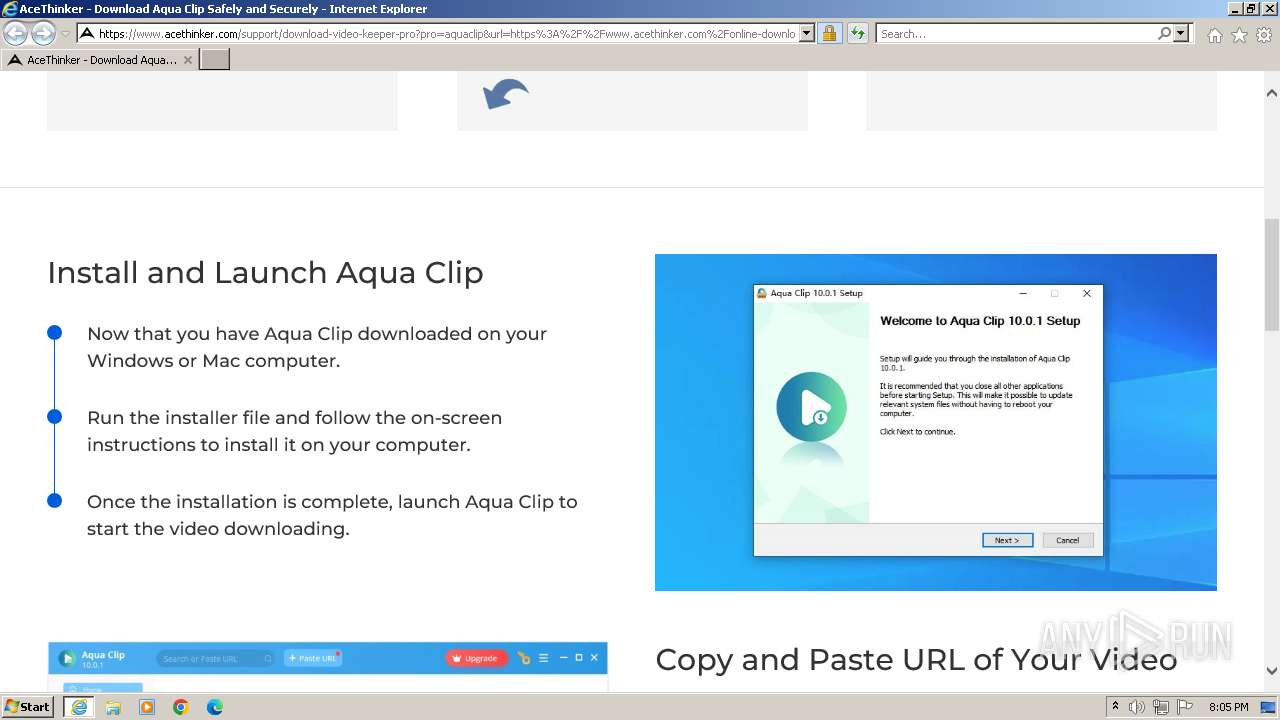This screenshot has height=720, width=1280.
Task: Click the search magnifier icon
Action: click(1164, 34)
